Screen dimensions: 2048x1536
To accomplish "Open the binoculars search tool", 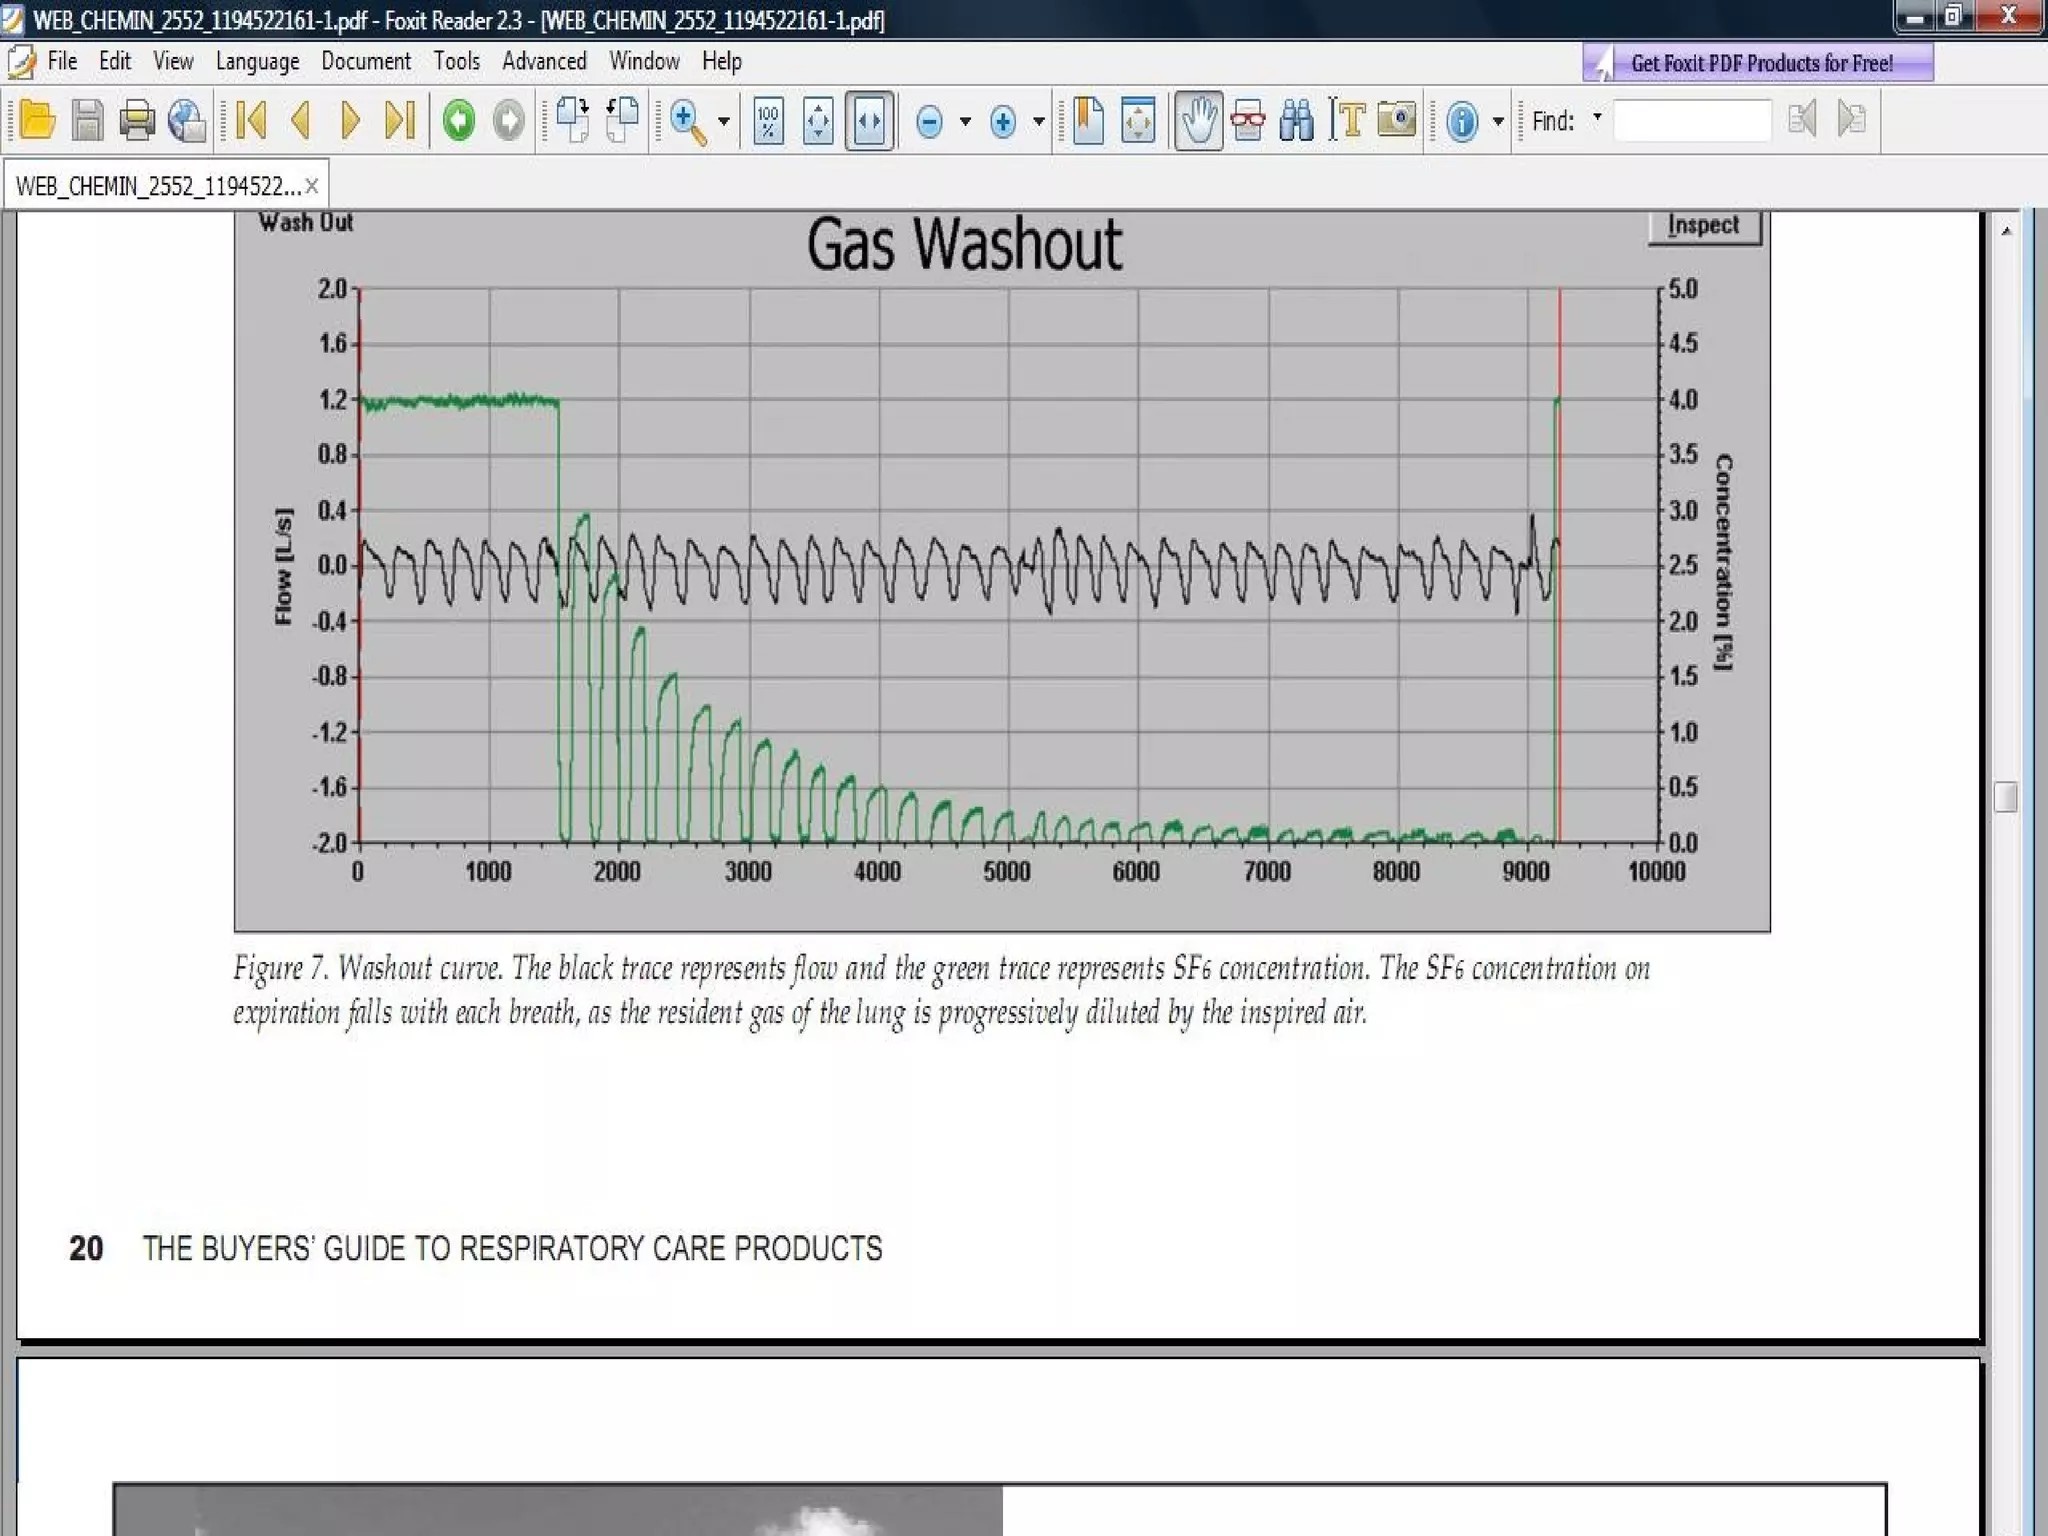I will pyautogui.click(x=1297, y=121).
